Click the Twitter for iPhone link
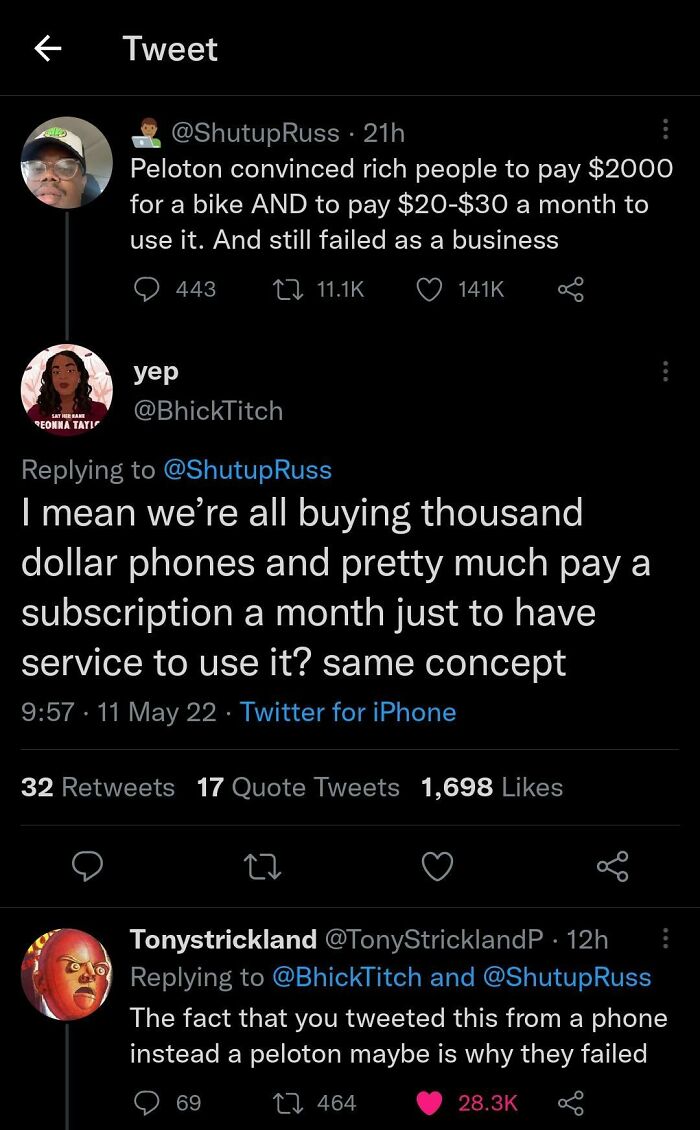The height and width of the screenshot is (1130, 700). [x=348, y=712]
